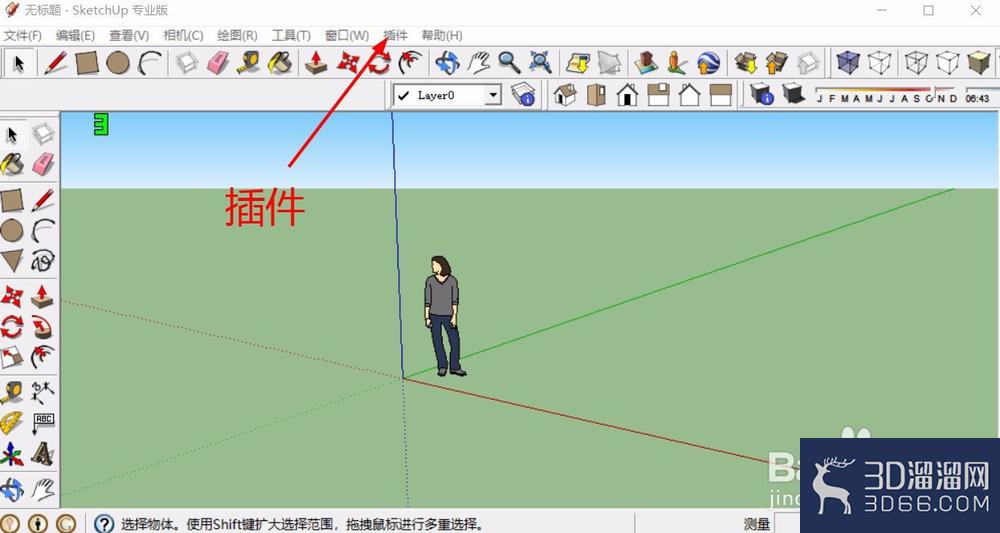Select the Line pencil tool in top toolbar

point(55,62)
